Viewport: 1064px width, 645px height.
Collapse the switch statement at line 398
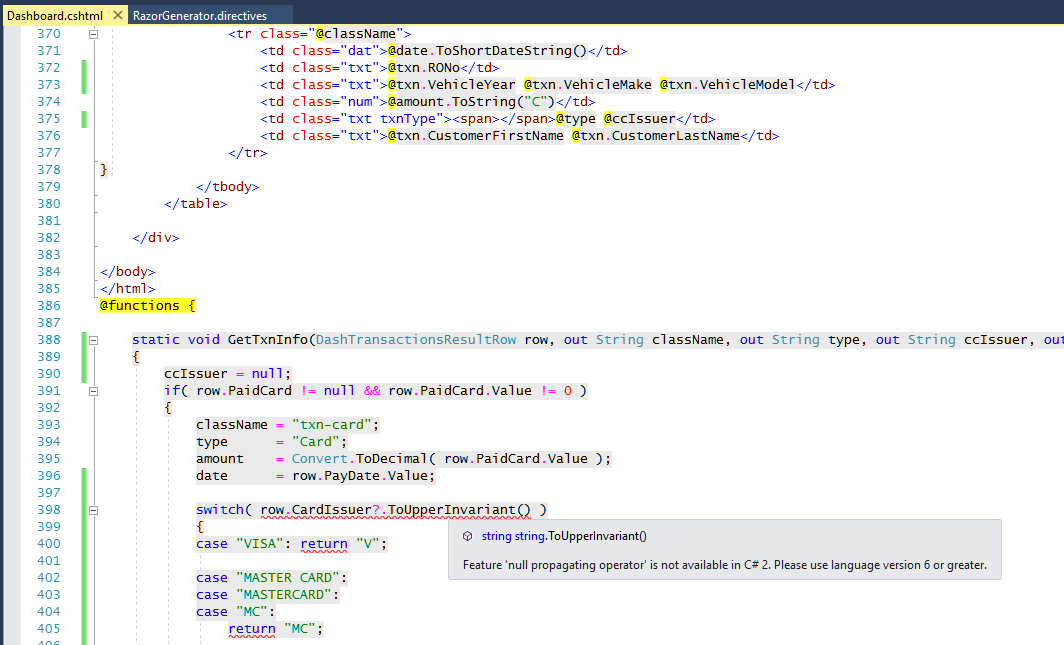pos(92,510)
